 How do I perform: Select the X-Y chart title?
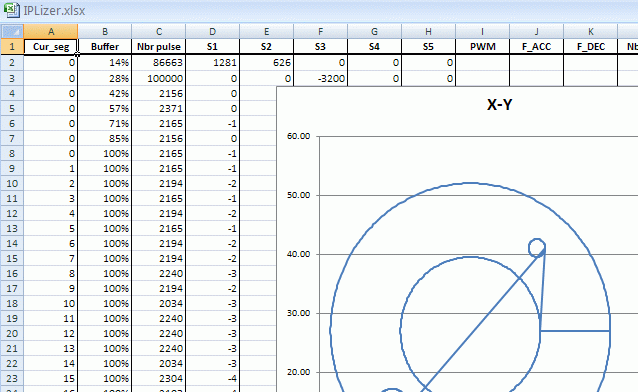[499, 105]
